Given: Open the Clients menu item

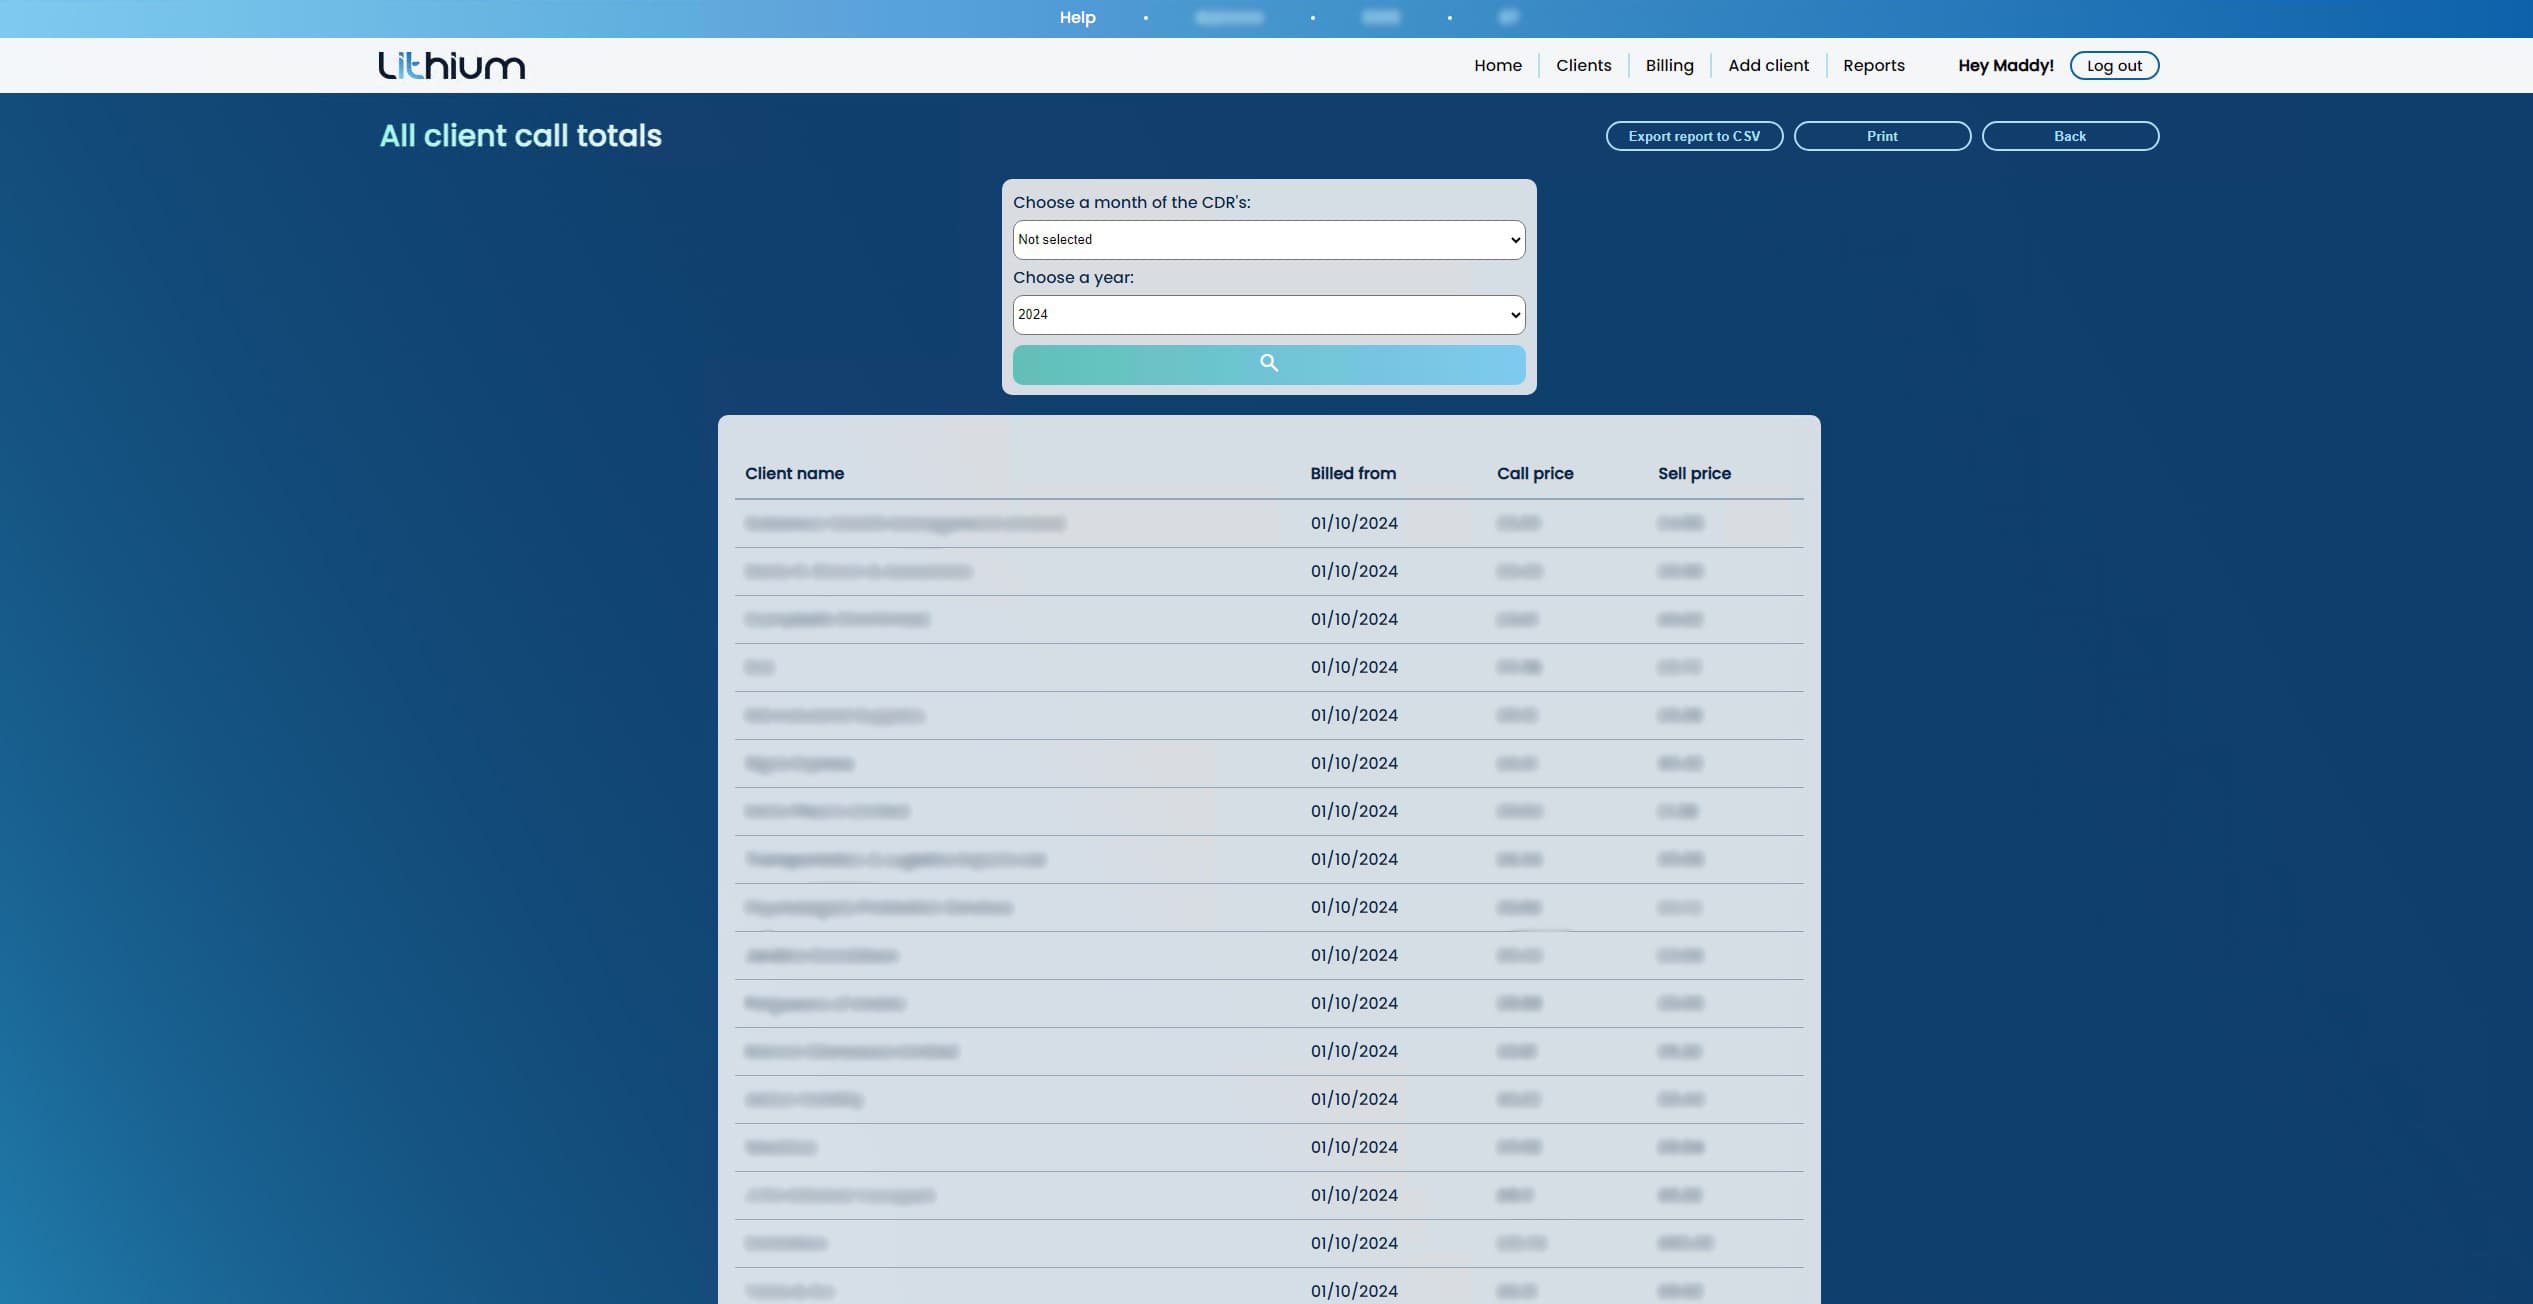Looking at the screenshot, I should pyautogui.click(x=1583, y=66).
